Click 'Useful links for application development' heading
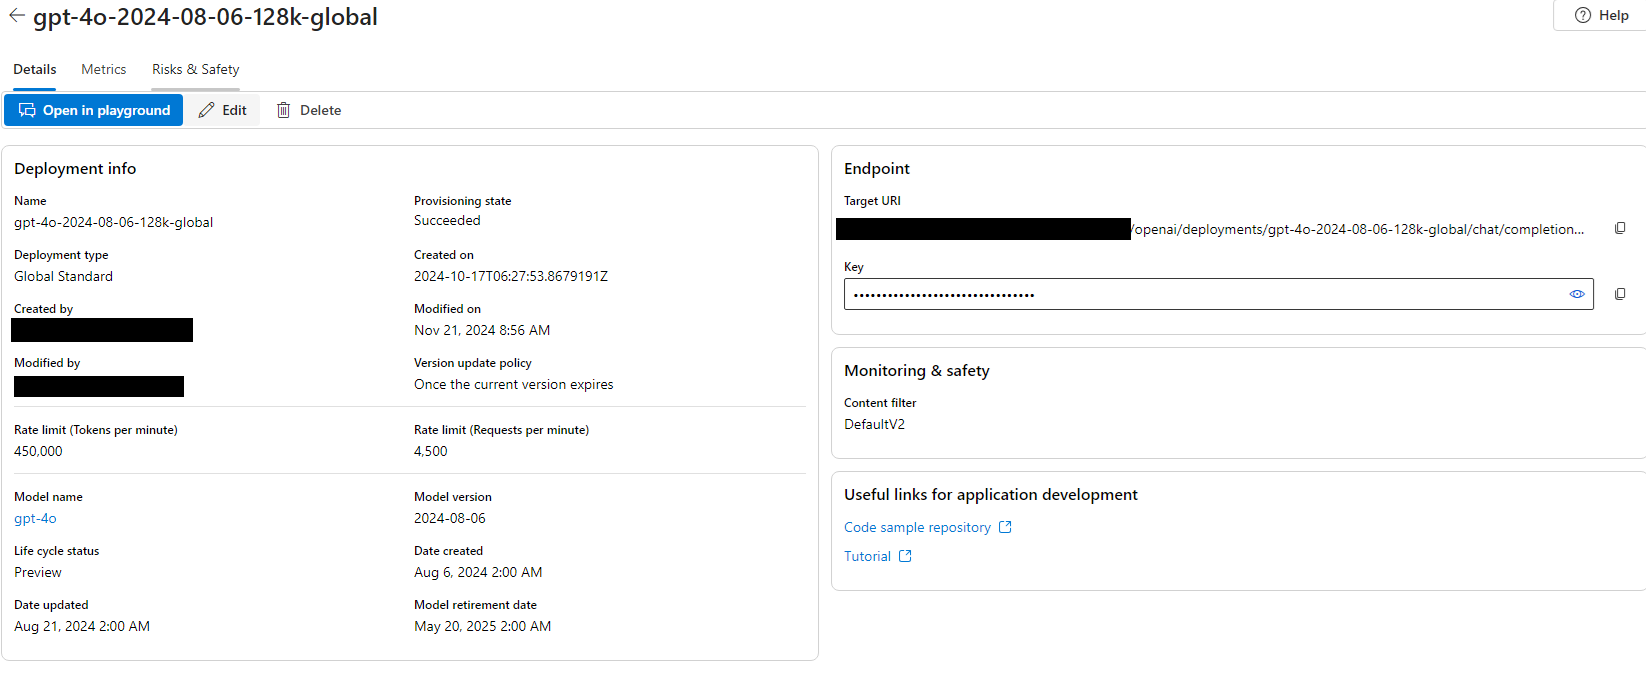This screenshot has height=696, width=1646. point(991,495)
